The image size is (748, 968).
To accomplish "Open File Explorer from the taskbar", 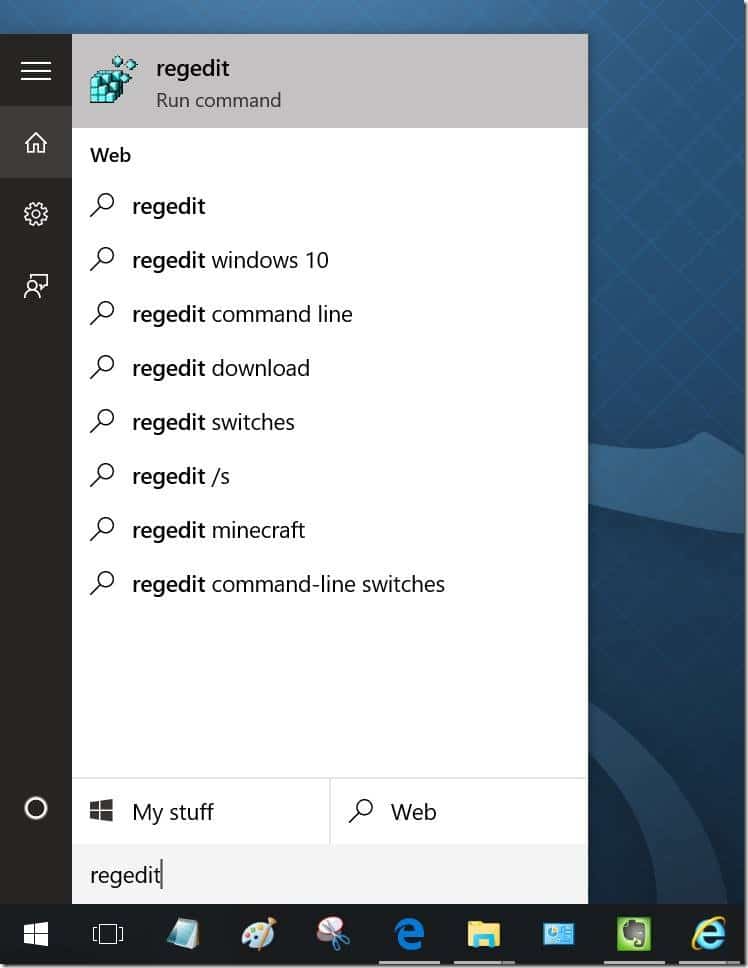I will point(483,934).
